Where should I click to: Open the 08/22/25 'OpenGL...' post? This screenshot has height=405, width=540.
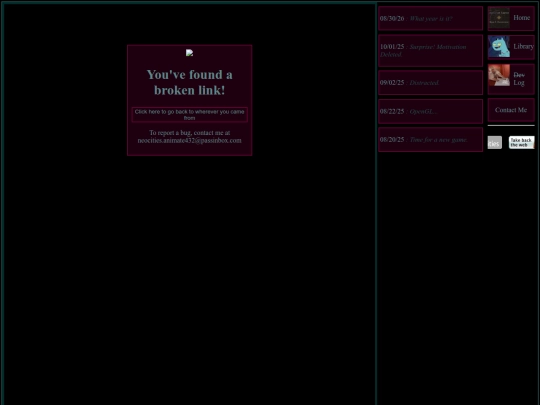[x=430, y=112]
